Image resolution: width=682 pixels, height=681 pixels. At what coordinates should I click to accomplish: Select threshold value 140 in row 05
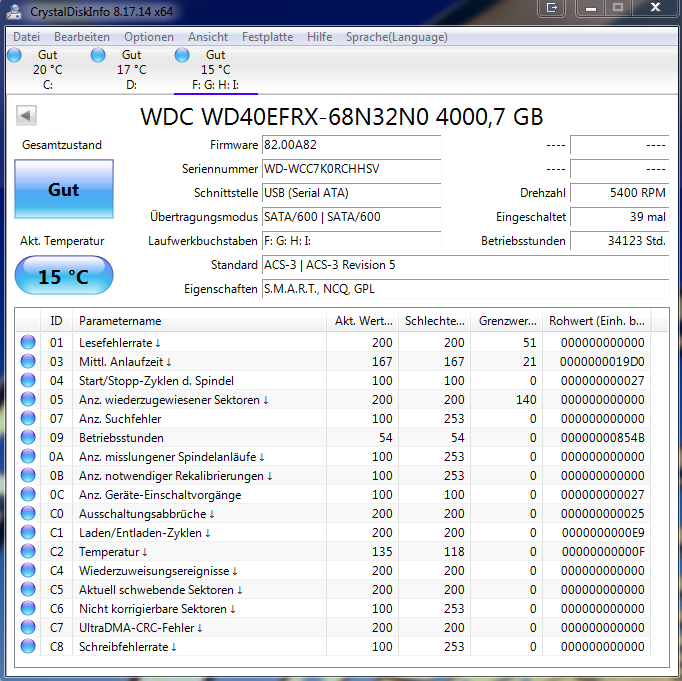[526, 400]
